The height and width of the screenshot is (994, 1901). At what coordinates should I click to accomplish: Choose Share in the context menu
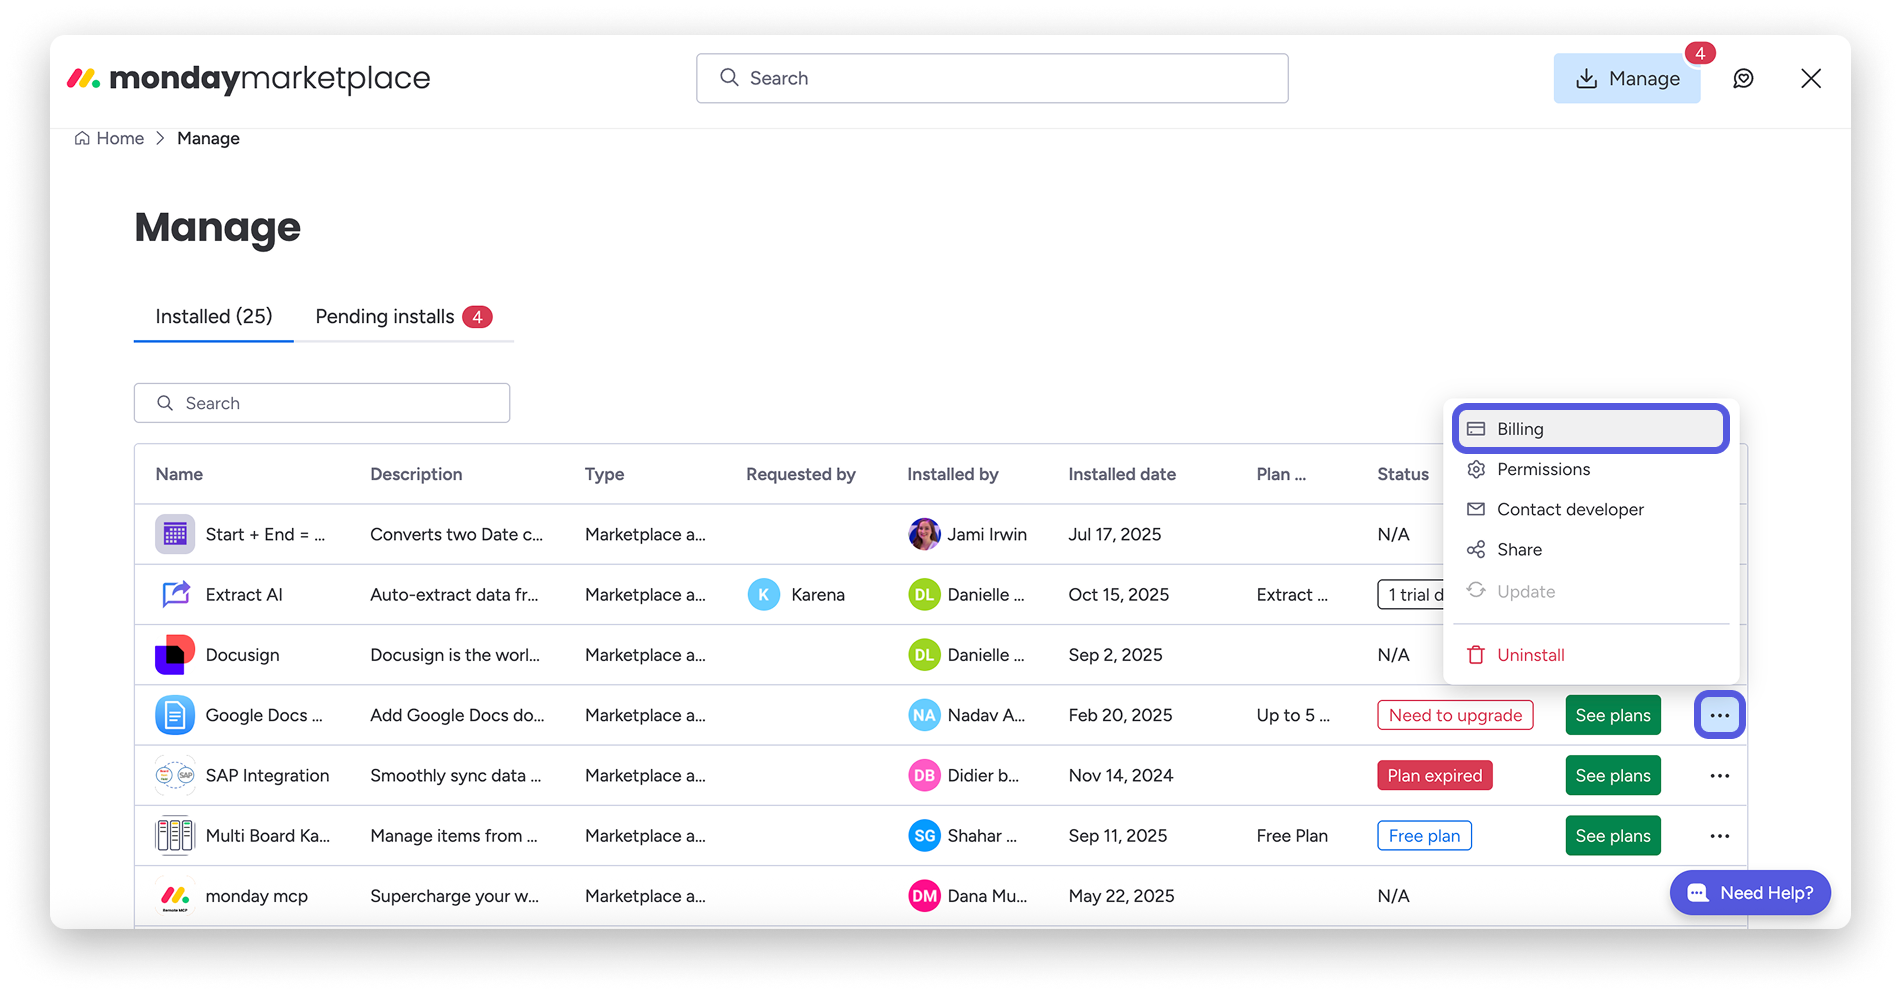click(x=1591, y=549)
